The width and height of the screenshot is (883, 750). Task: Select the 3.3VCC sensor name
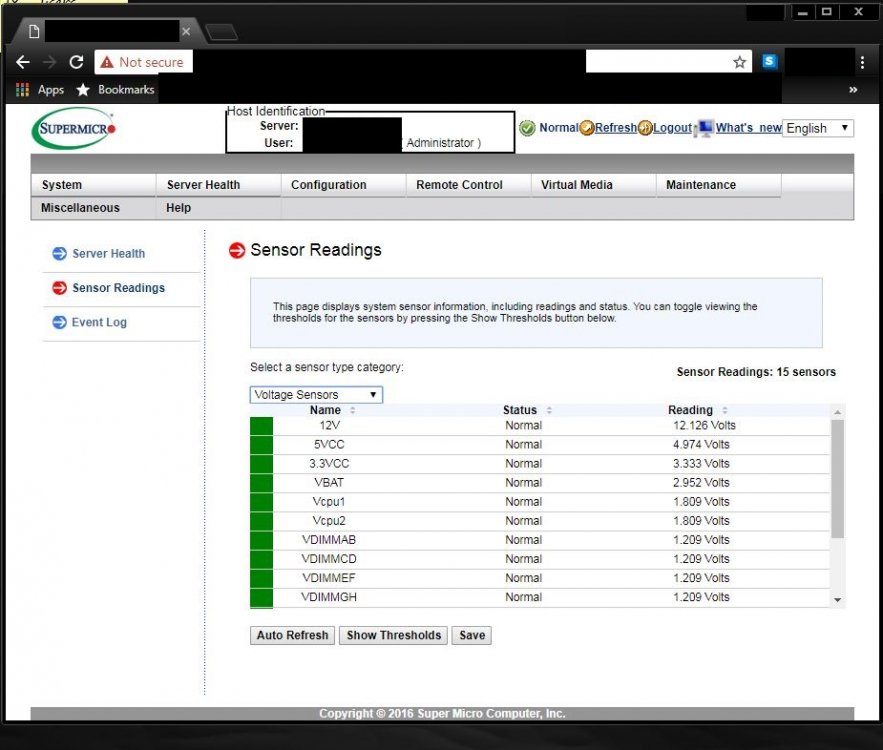[x=329, y=464]
